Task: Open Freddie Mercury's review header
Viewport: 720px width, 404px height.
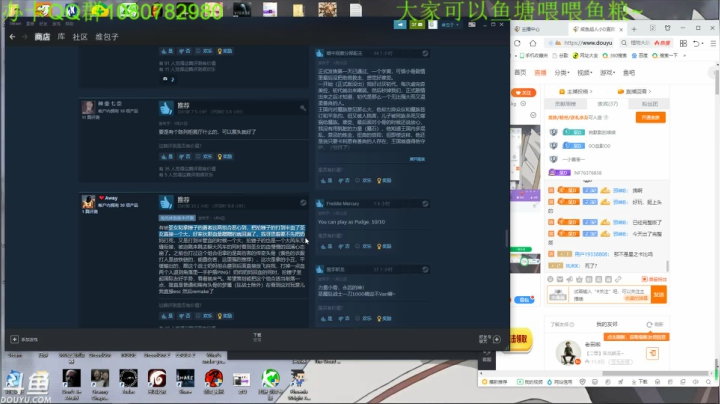Action: [372, 203]
